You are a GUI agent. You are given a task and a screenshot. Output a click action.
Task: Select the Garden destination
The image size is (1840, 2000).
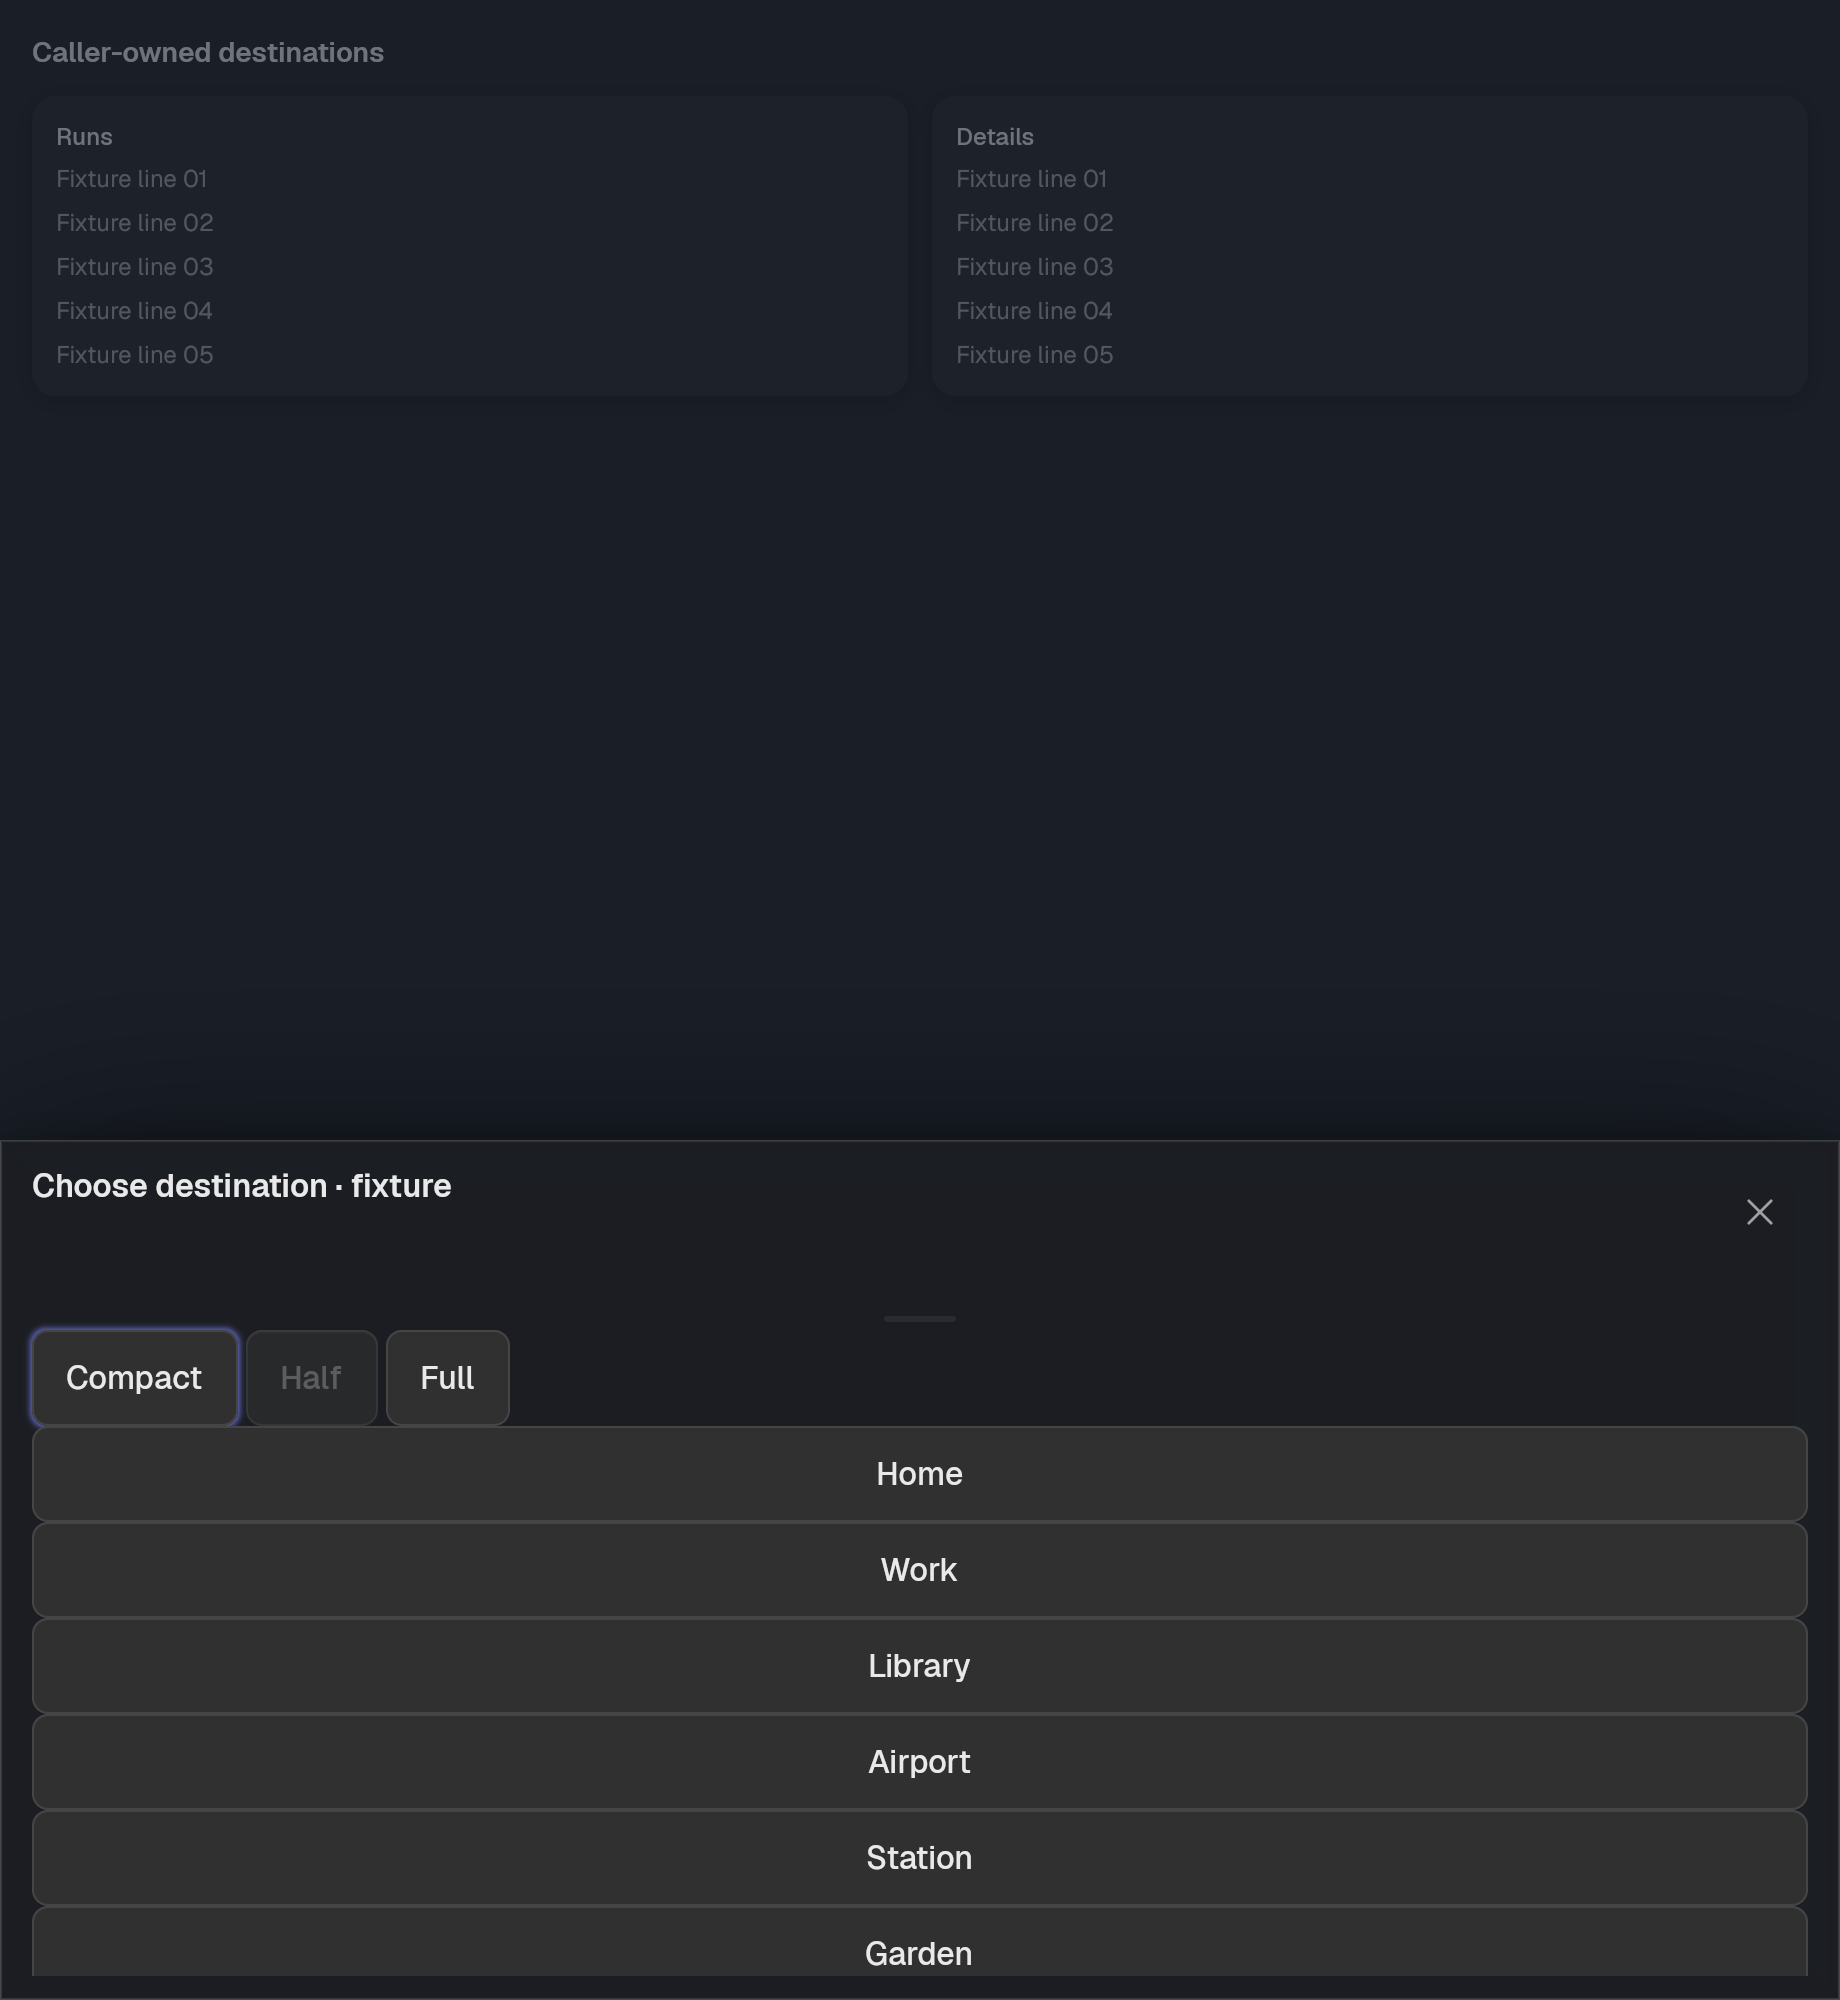pos(919,1942)
